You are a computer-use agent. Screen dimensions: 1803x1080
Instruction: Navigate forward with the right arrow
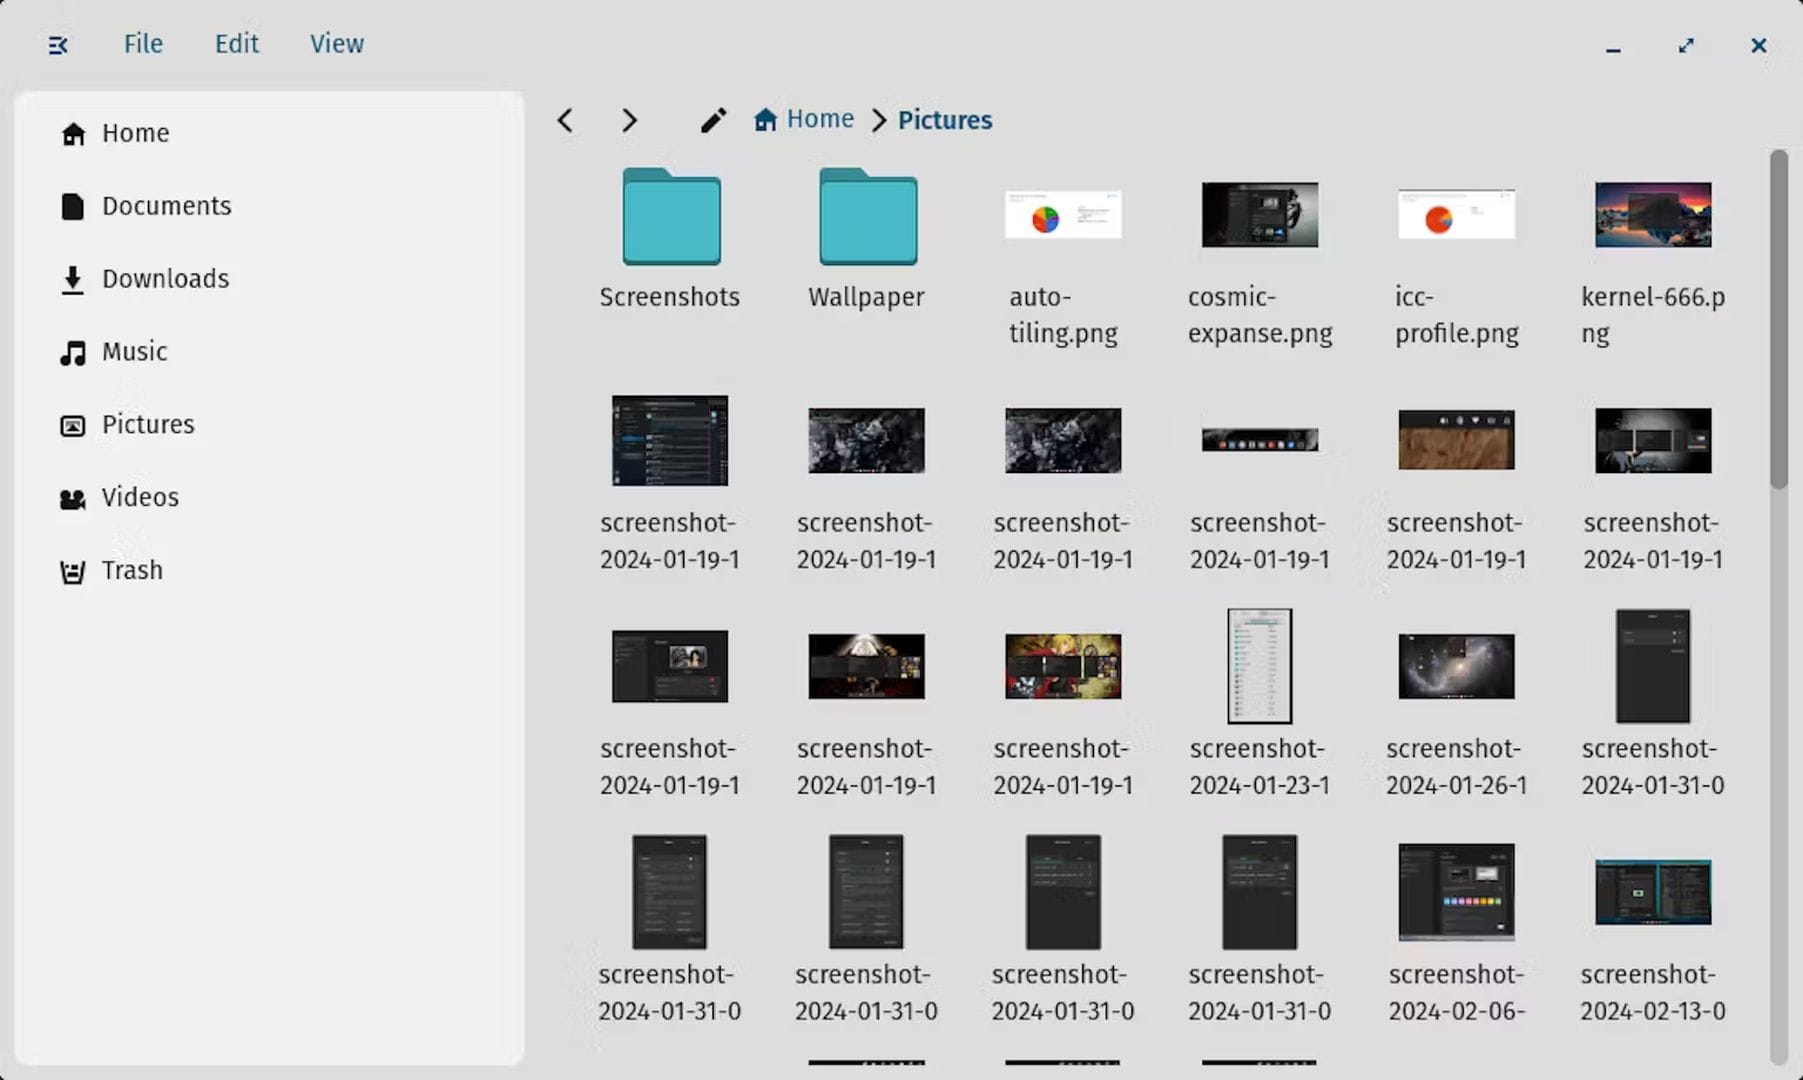click(x=629, y=120)
